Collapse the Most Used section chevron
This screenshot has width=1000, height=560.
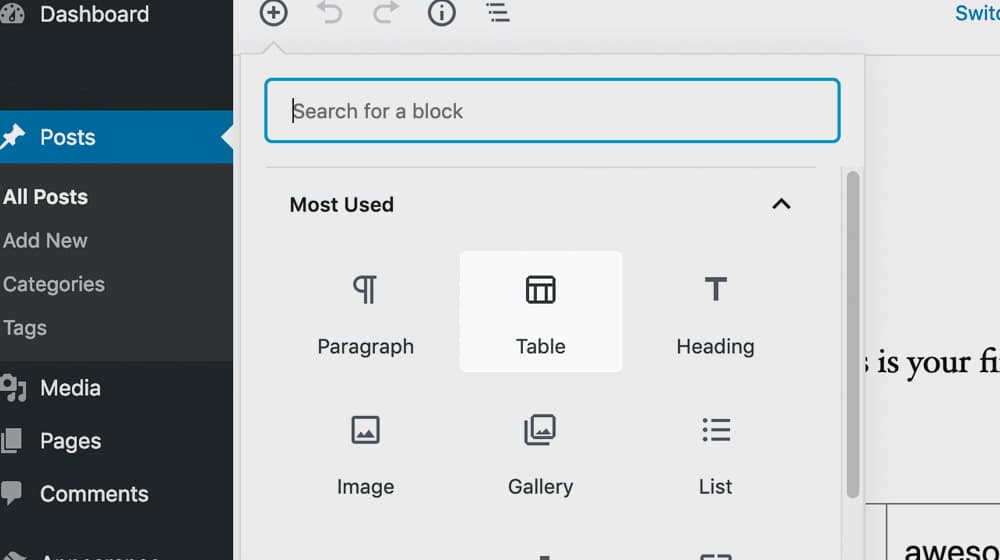tap(781, 204)
